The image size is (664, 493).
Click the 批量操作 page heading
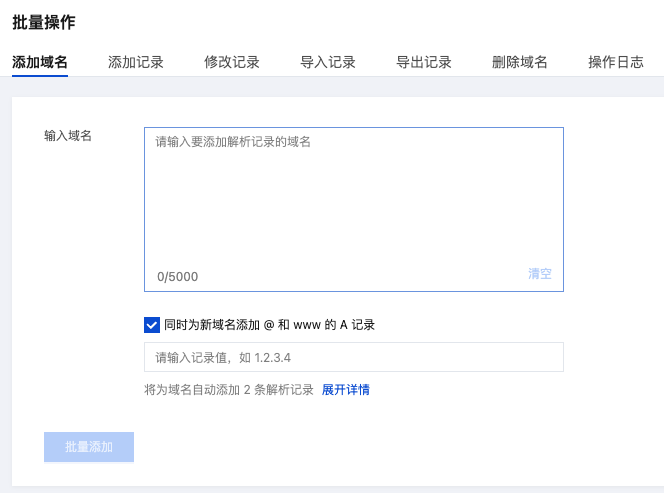[x=44, y=22]
